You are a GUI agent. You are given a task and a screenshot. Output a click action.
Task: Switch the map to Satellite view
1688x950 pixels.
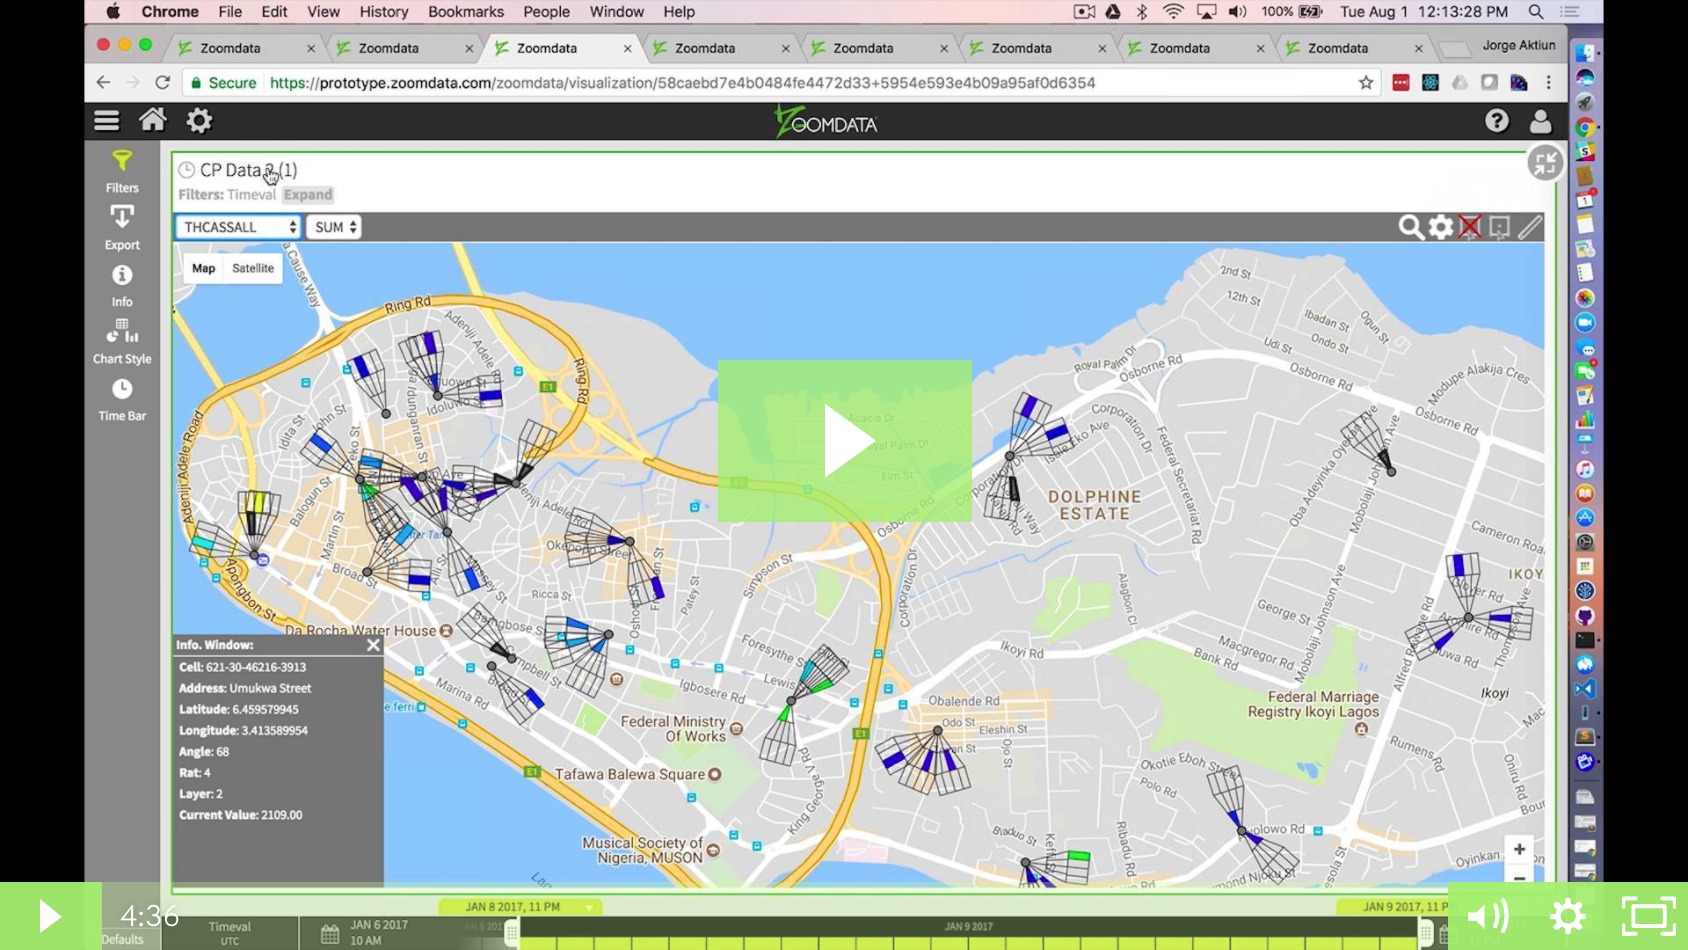click(253, 268)
